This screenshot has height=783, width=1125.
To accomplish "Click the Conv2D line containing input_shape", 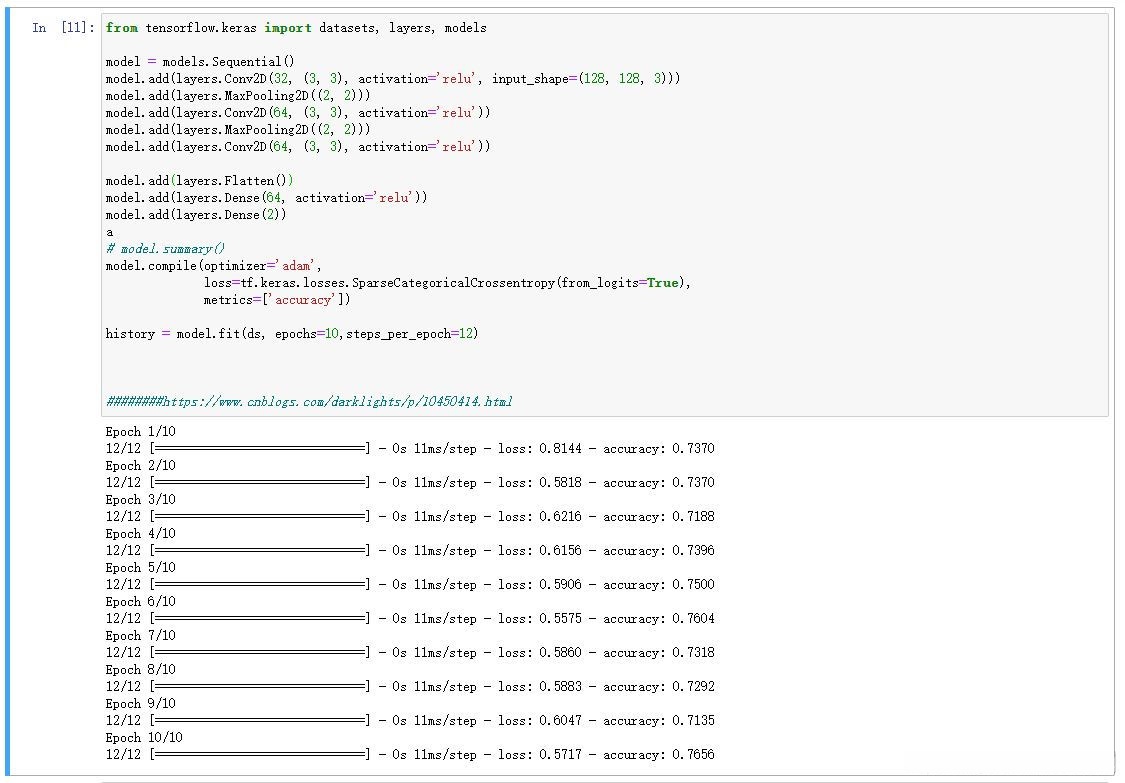I will [392, 79].
